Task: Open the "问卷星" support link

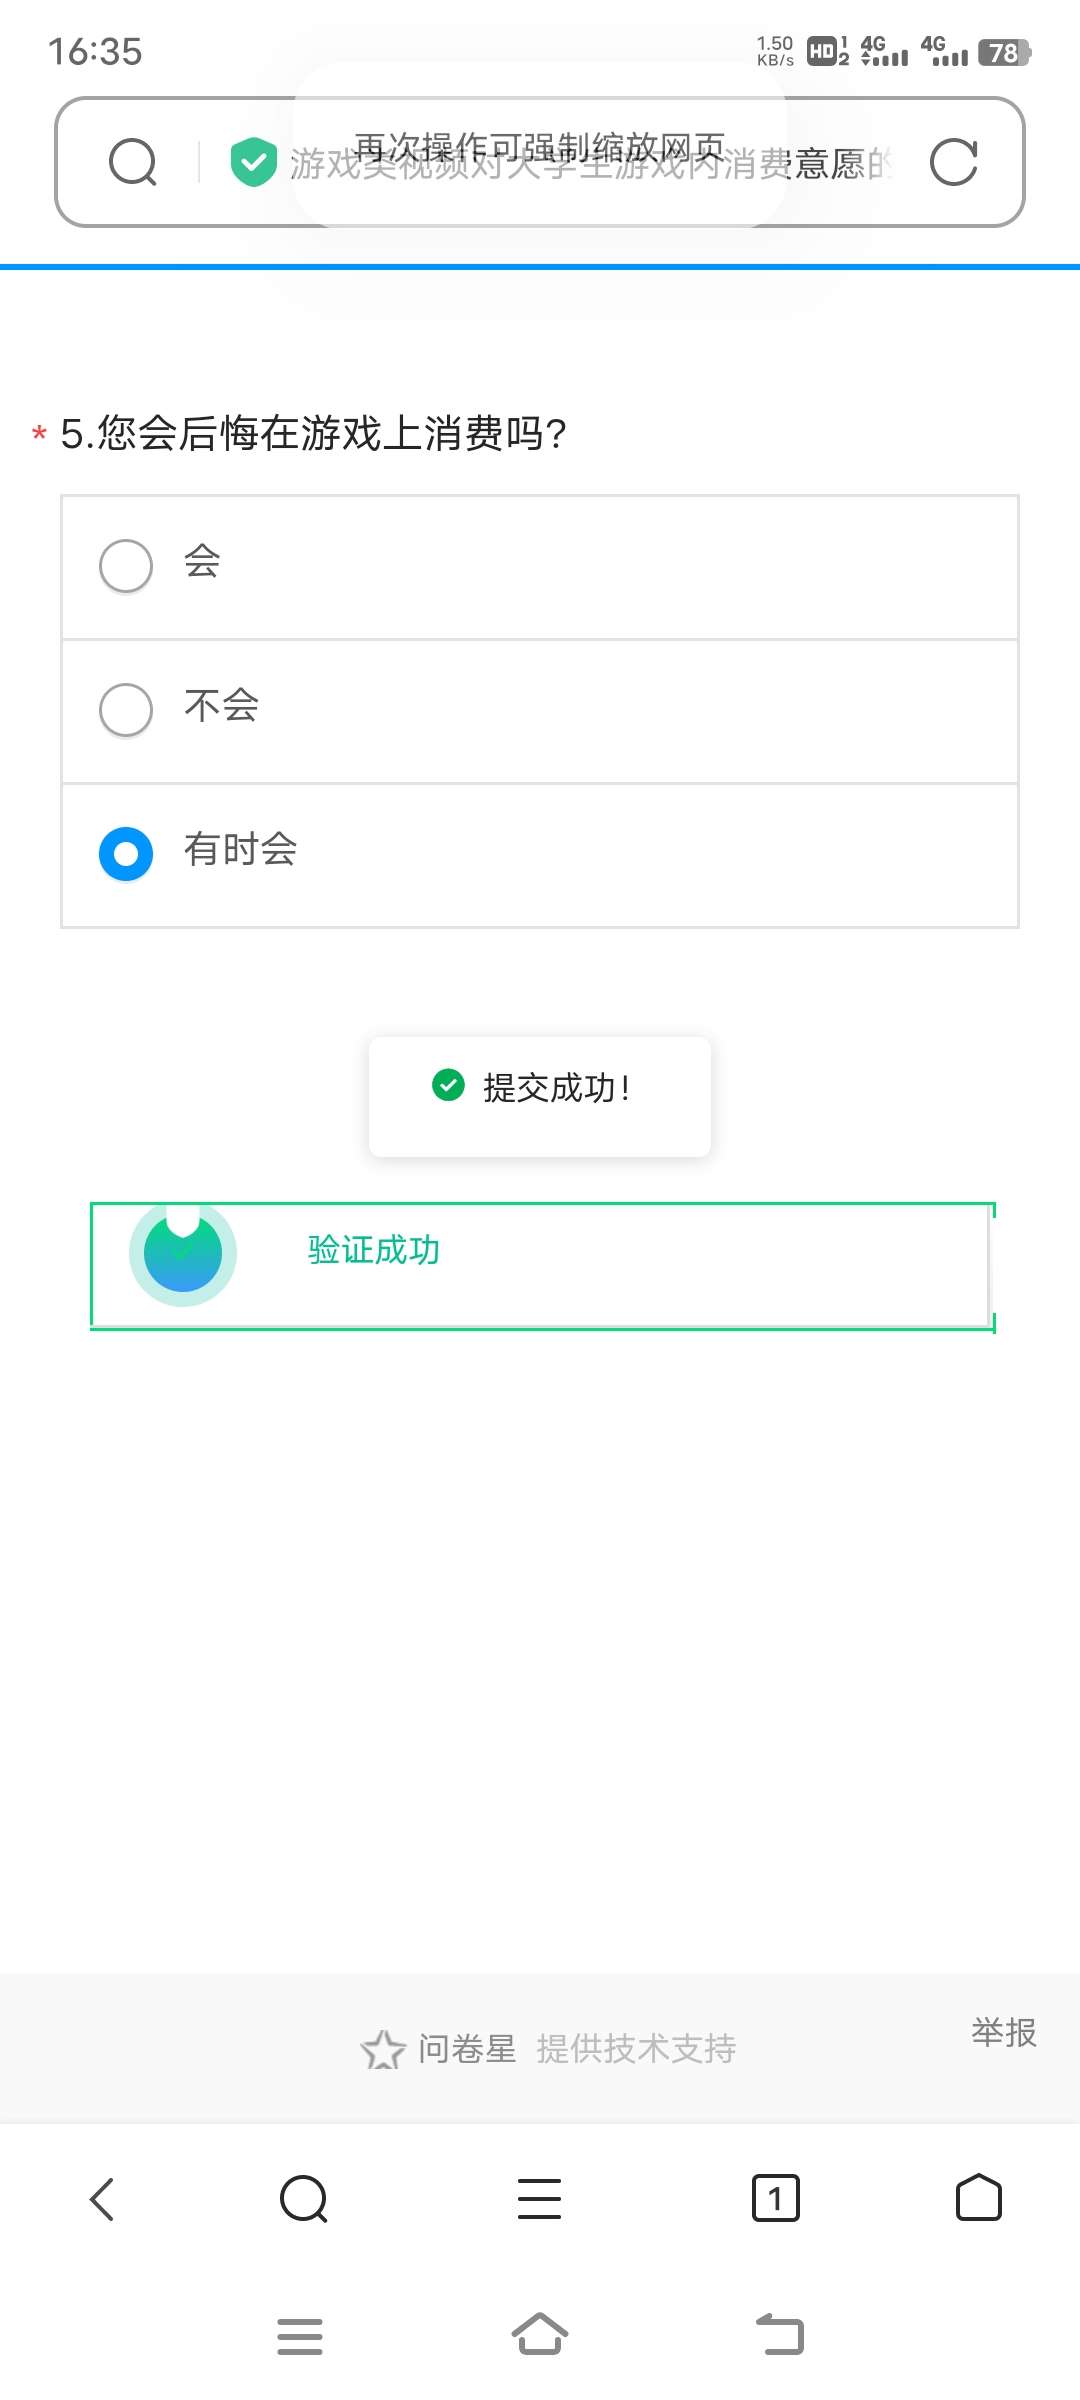Action: click(x=466, y=2049)
